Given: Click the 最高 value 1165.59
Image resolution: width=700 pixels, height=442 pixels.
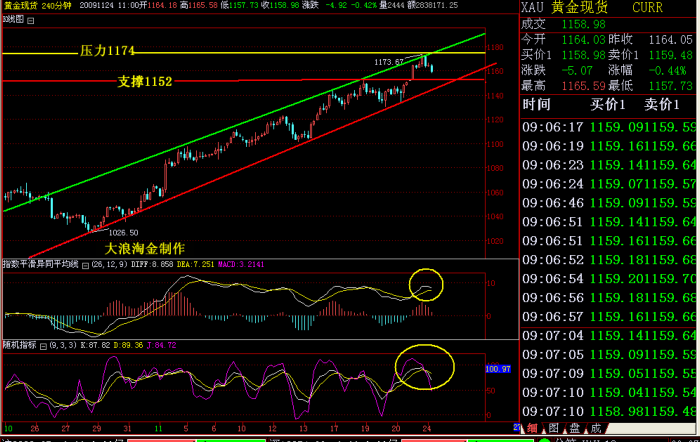Looking at the screenshot, I should coord(583,86).
